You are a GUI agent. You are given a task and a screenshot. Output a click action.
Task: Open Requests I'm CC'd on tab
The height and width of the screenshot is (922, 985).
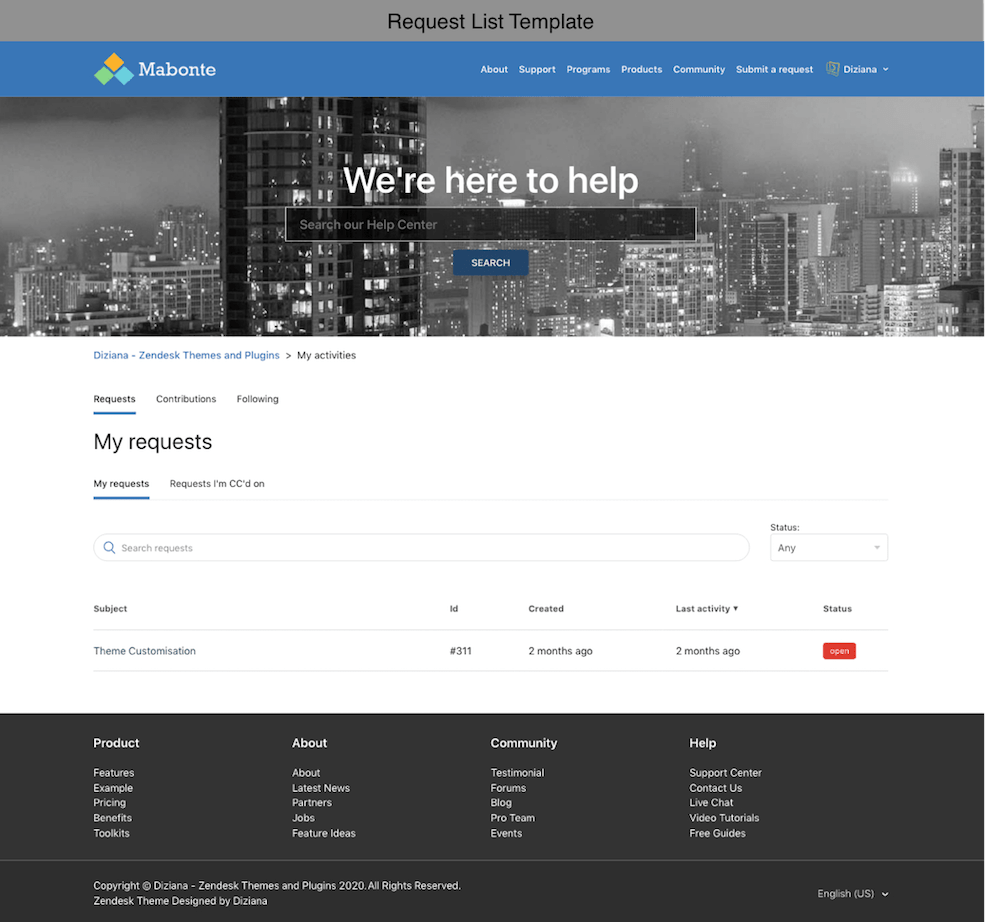tap(217, 484)
